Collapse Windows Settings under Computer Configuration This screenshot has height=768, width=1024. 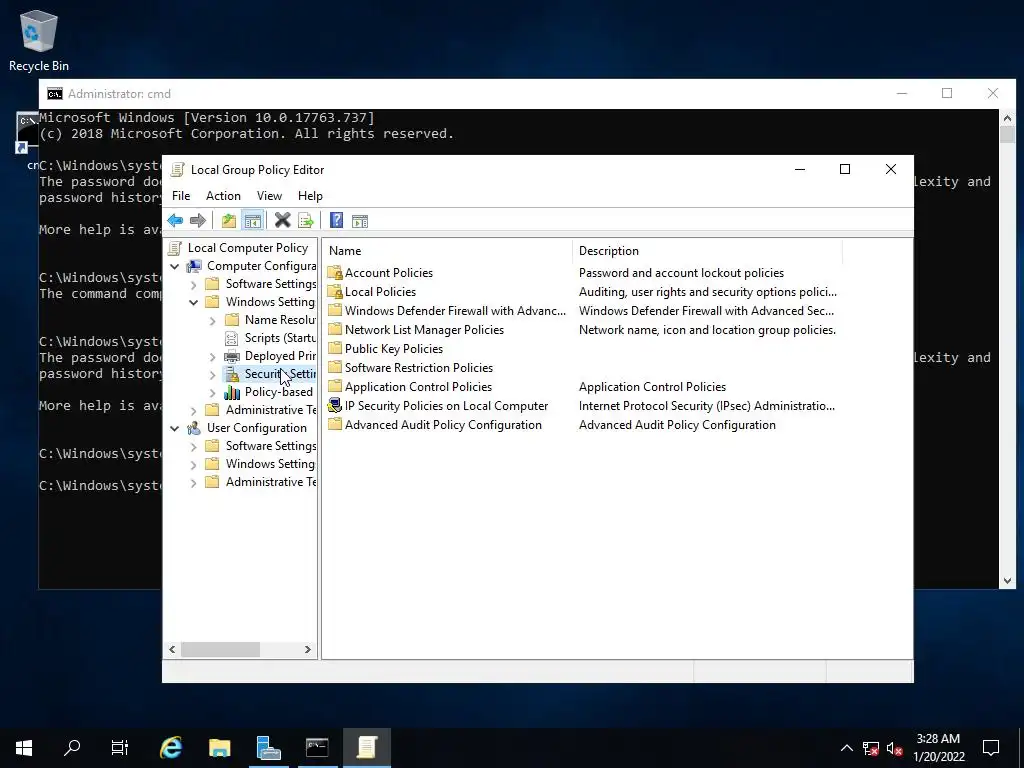[193, 302]
